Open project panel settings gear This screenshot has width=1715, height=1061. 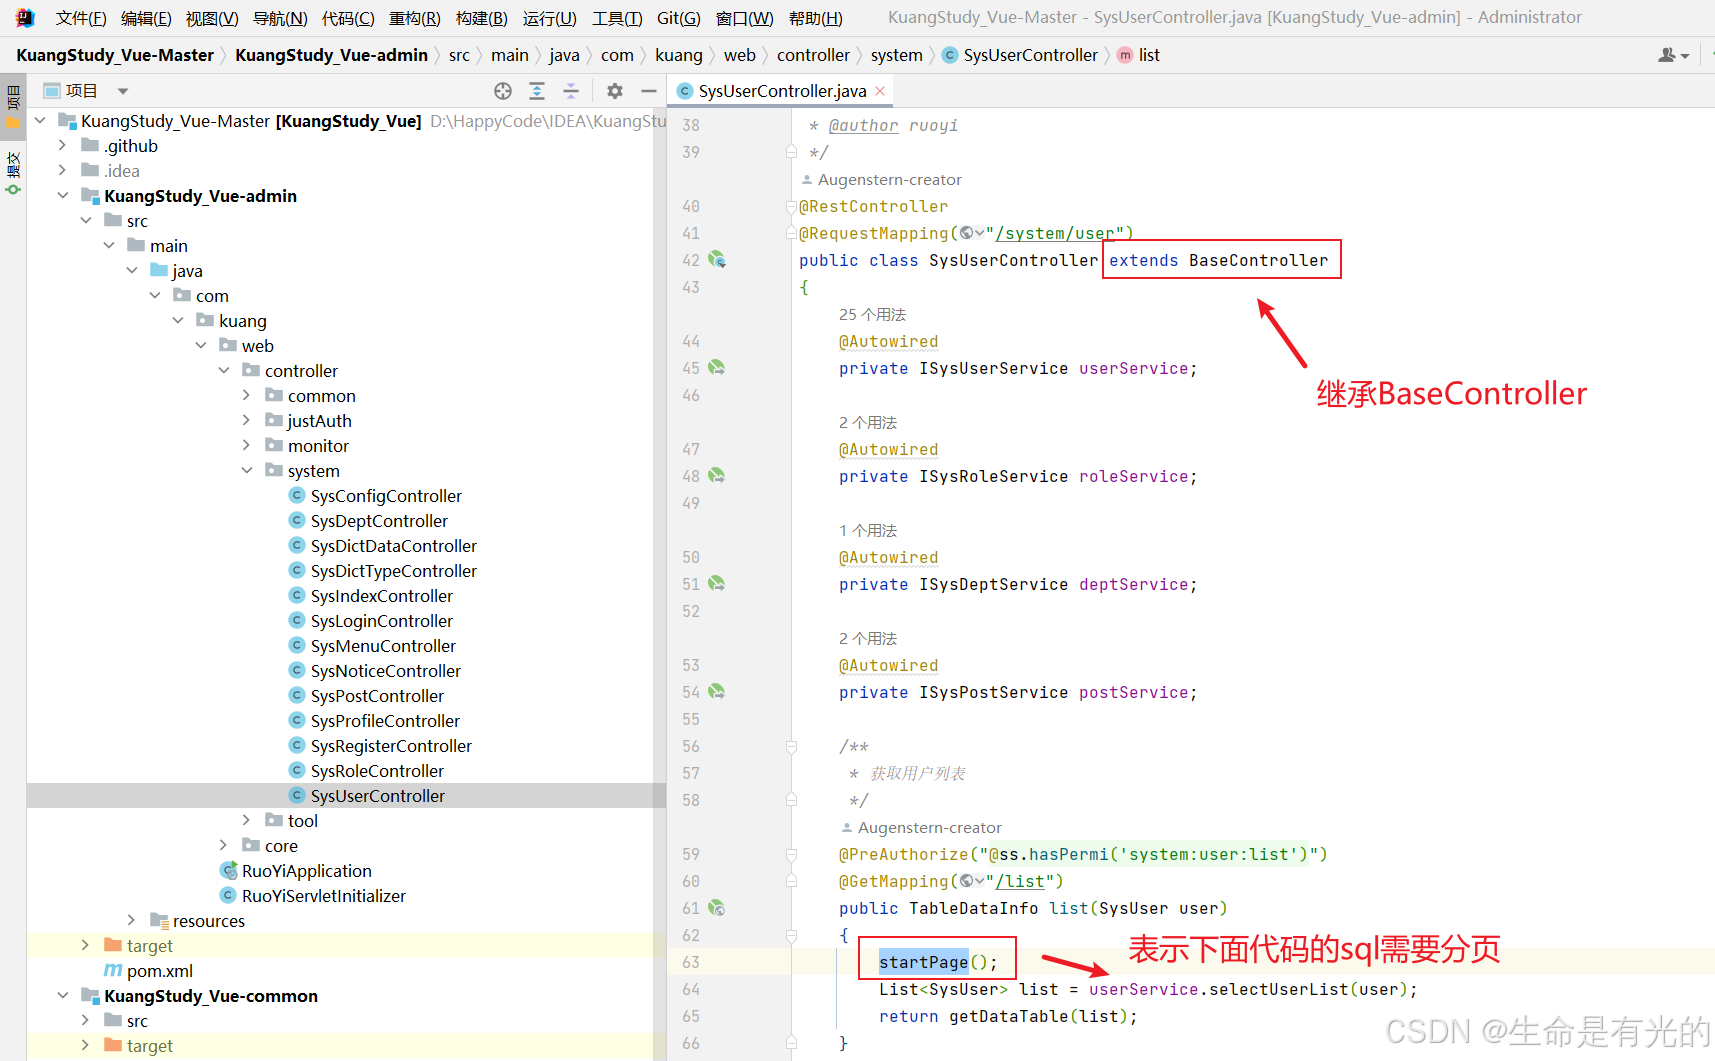[x=615, y=91]
